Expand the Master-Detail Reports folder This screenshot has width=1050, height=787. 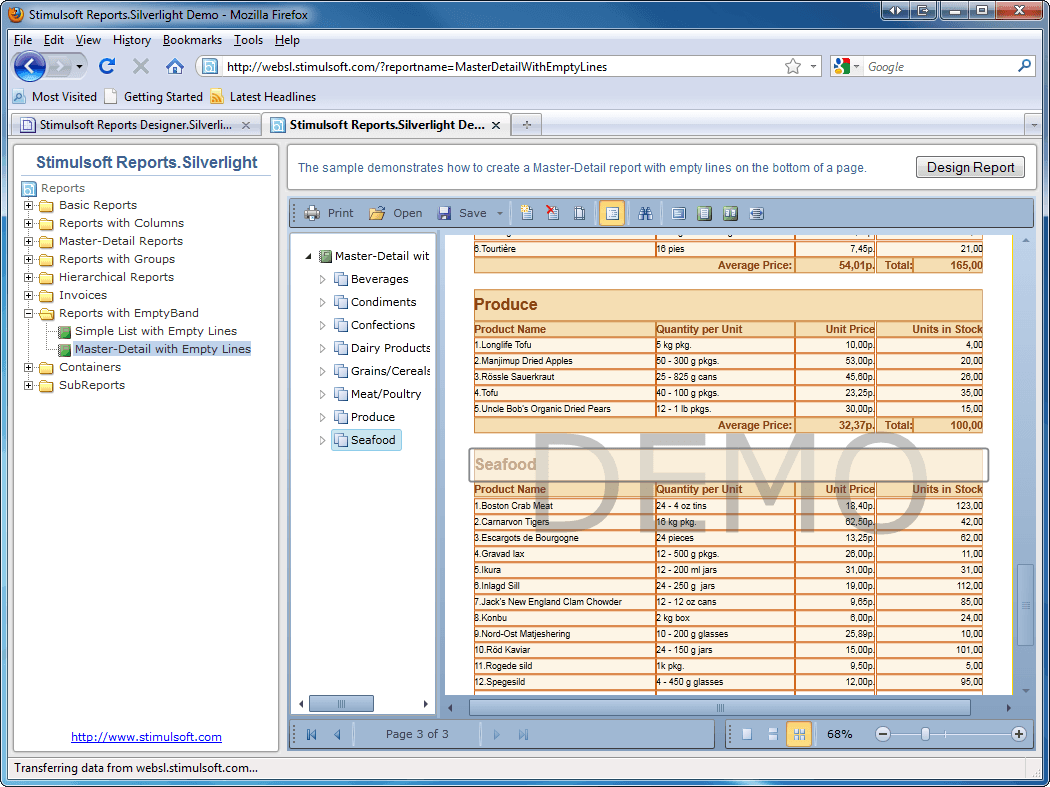tap(28, 241)
